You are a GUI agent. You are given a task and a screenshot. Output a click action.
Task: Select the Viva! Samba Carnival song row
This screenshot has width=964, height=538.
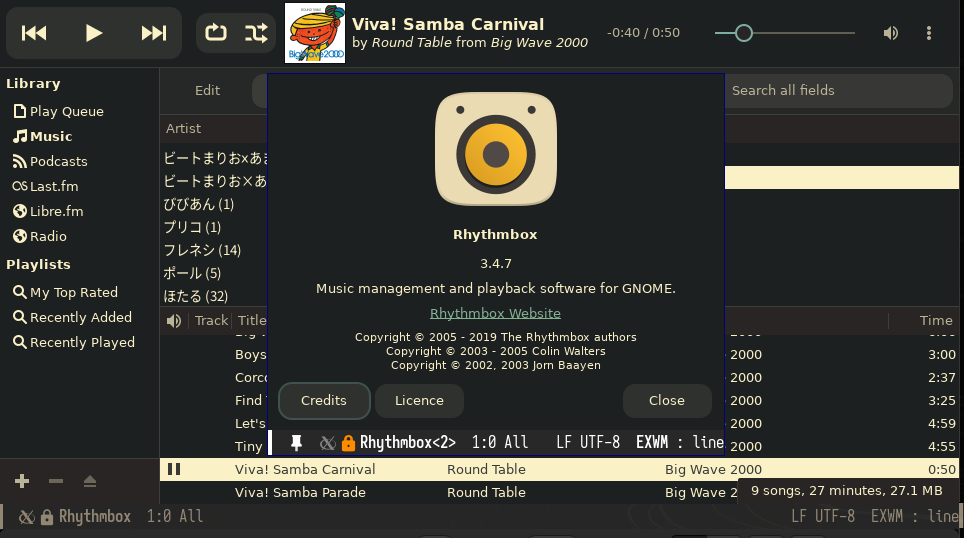(559, 470)
